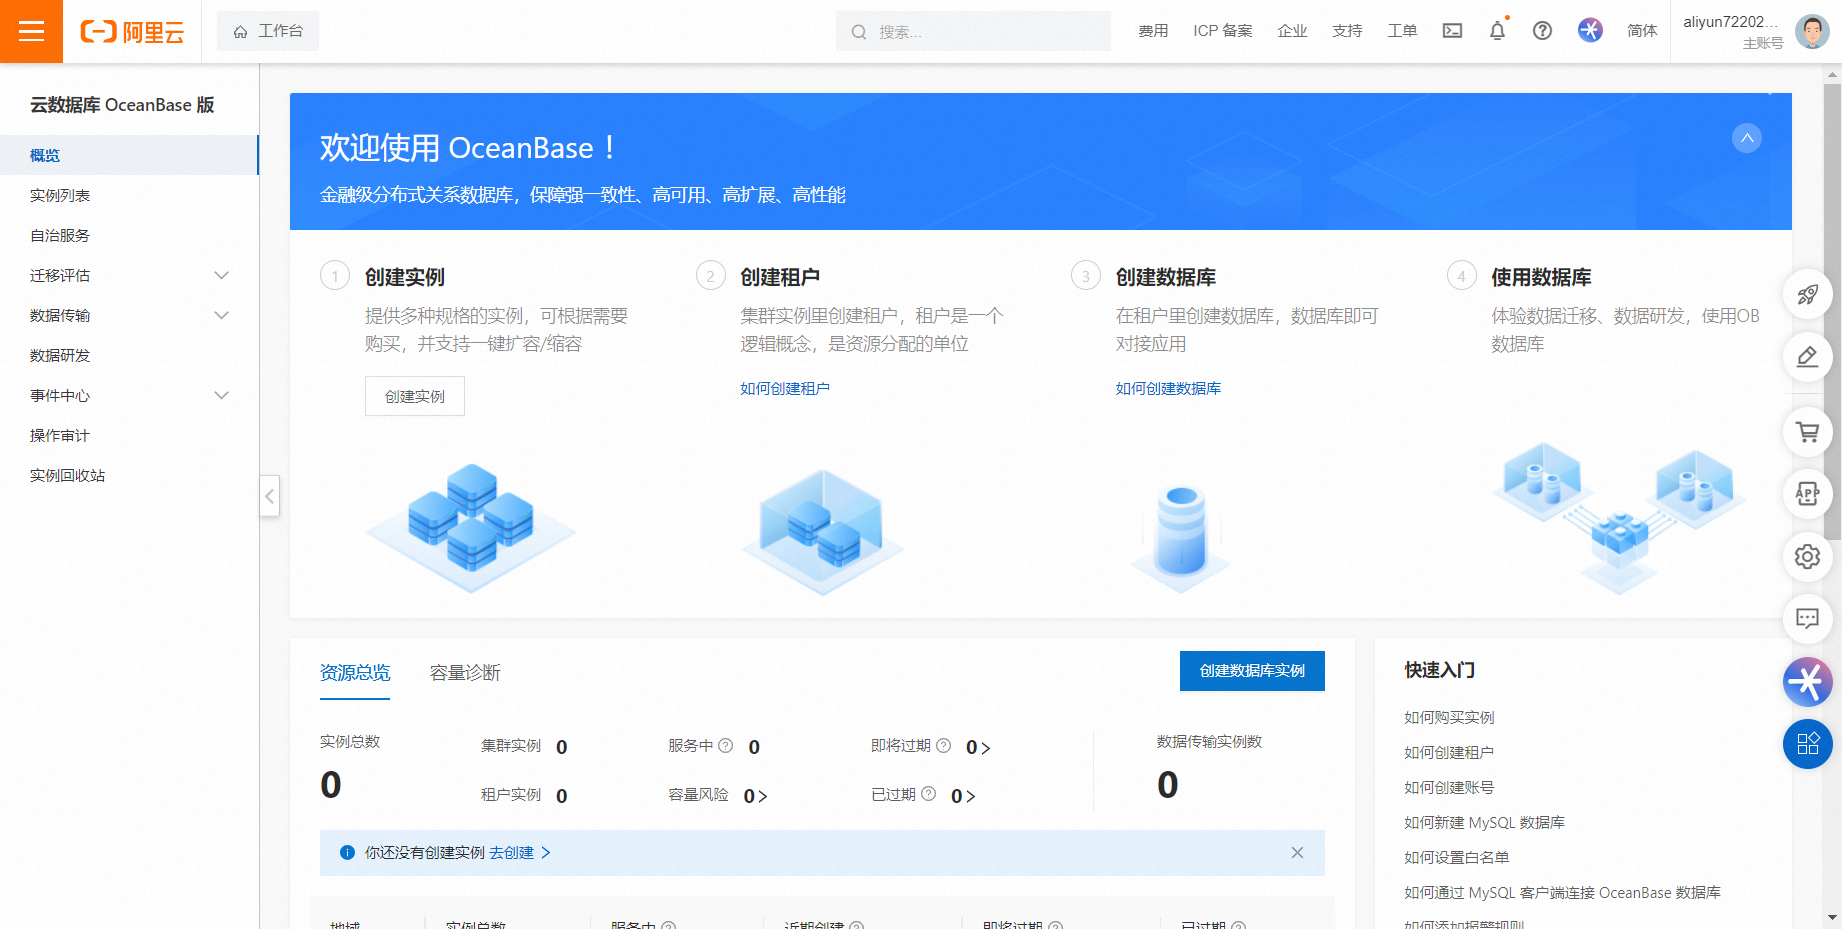Viewport: 1842px width, 929px height.
Task: Open ICP 备案 in the top navigation
Action: [x=1222, y=31]
